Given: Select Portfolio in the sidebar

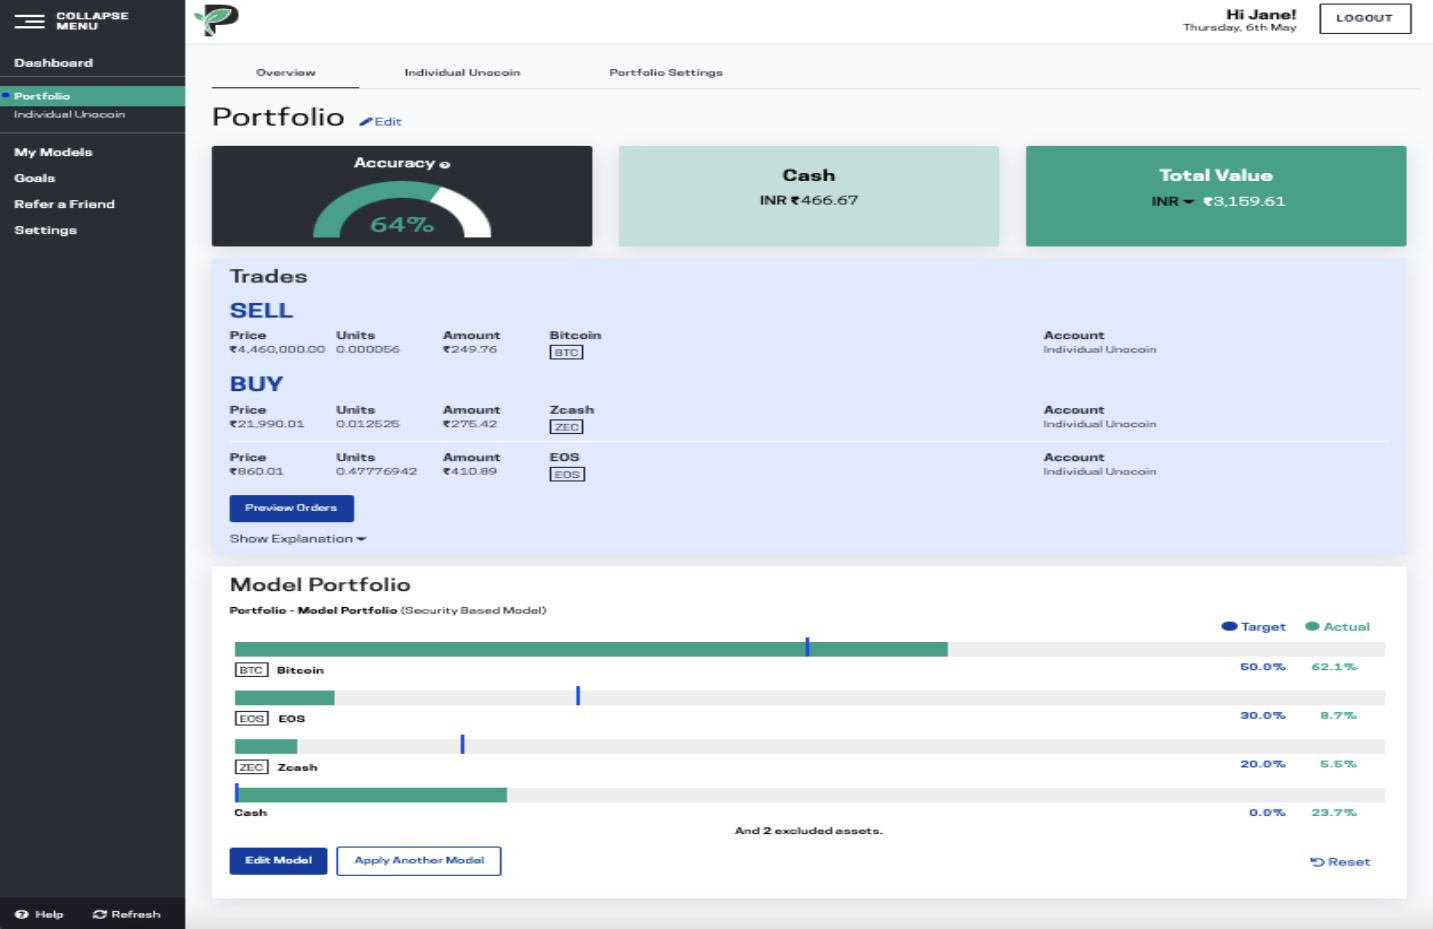Looking at the screenshot, I should (x=92, y=96).
